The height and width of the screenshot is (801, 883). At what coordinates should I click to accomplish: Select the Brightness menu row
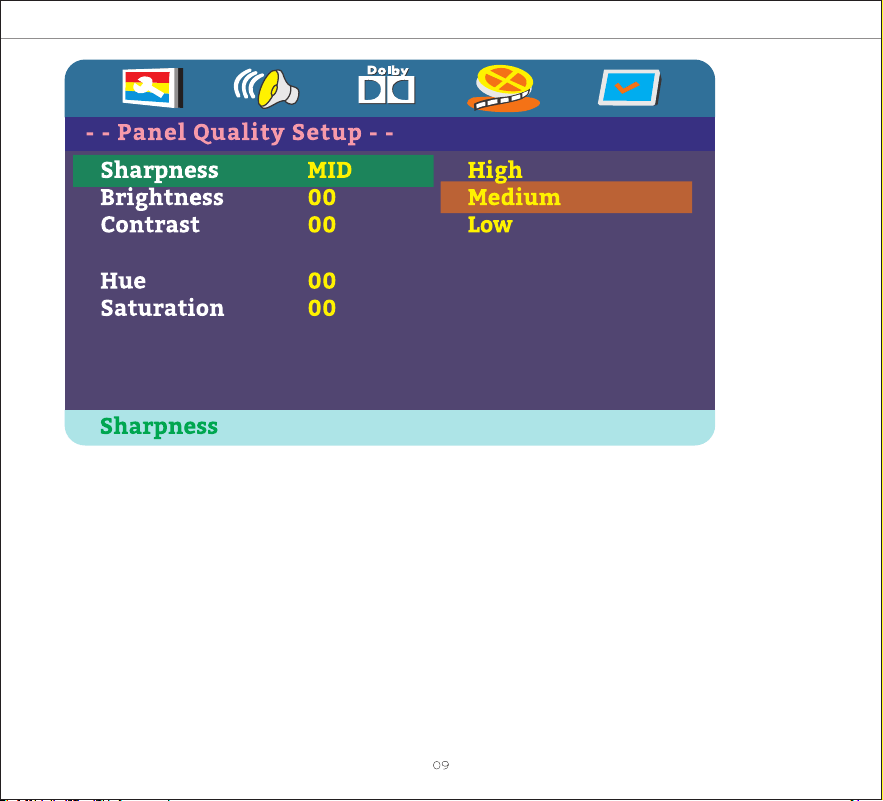[x=253, y=198]
